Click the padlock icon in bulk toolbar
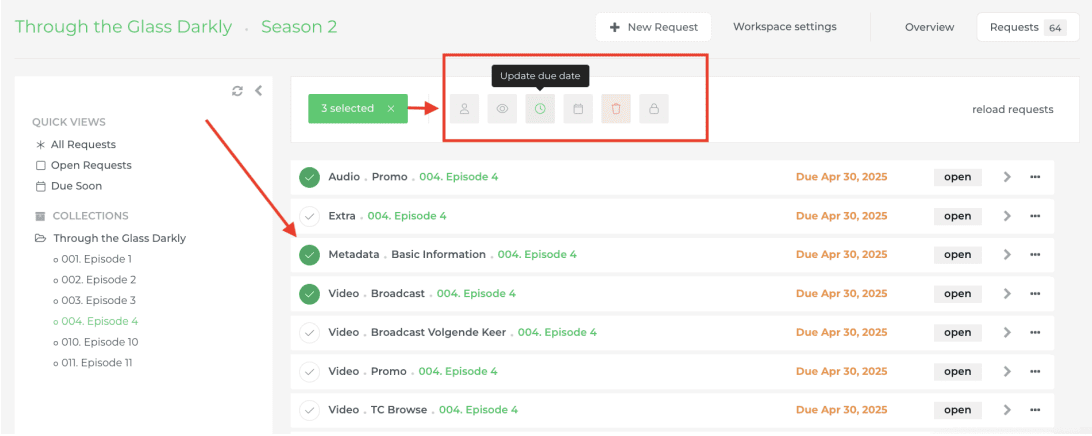The width and height of the screenshot is (1092, 436). click(x=654, y=109)
